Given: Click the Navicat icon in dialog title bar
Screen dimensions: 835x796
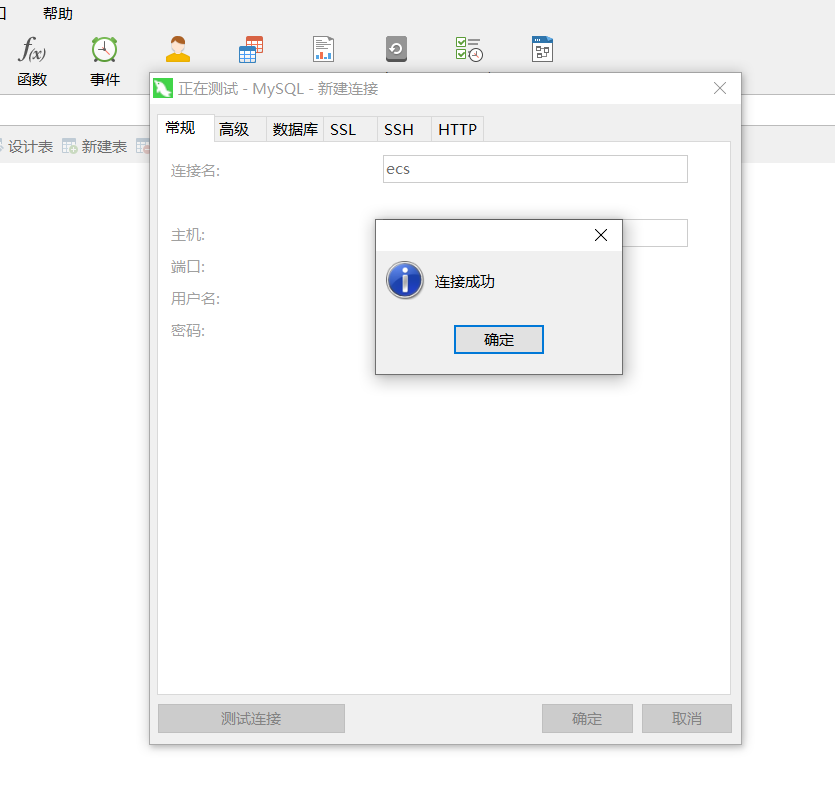Looking at the screenshot, I should (x=163, y=88).
